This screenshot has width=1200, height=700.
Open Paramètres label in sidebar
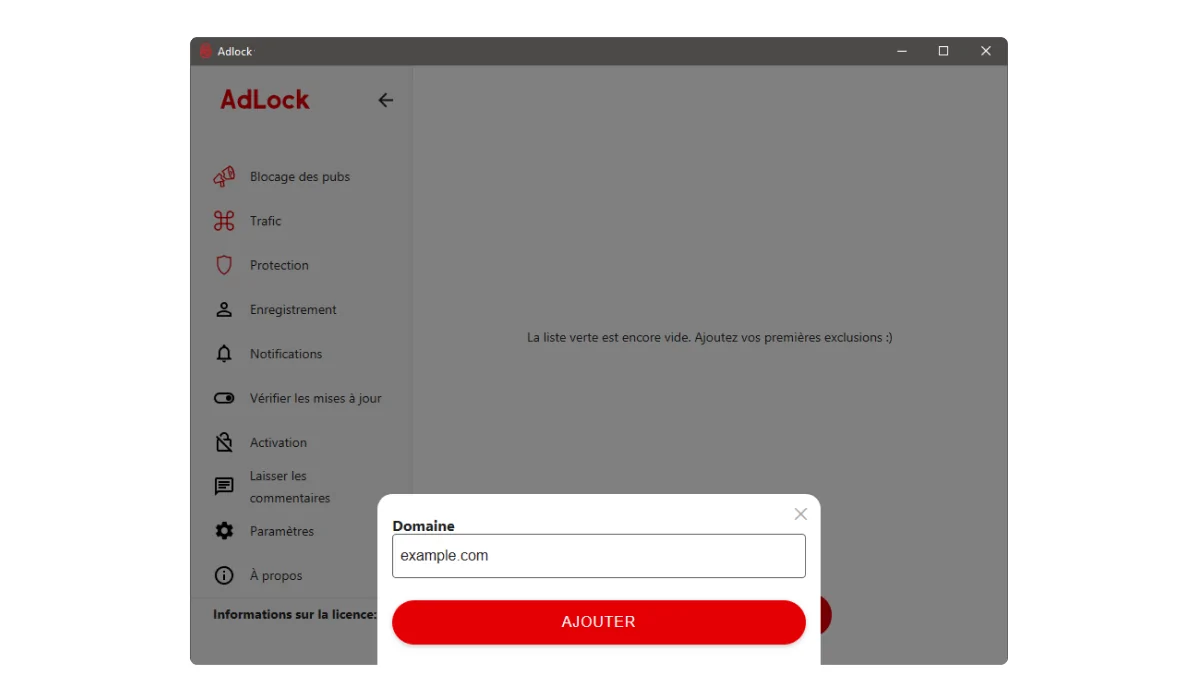point(282,531)
